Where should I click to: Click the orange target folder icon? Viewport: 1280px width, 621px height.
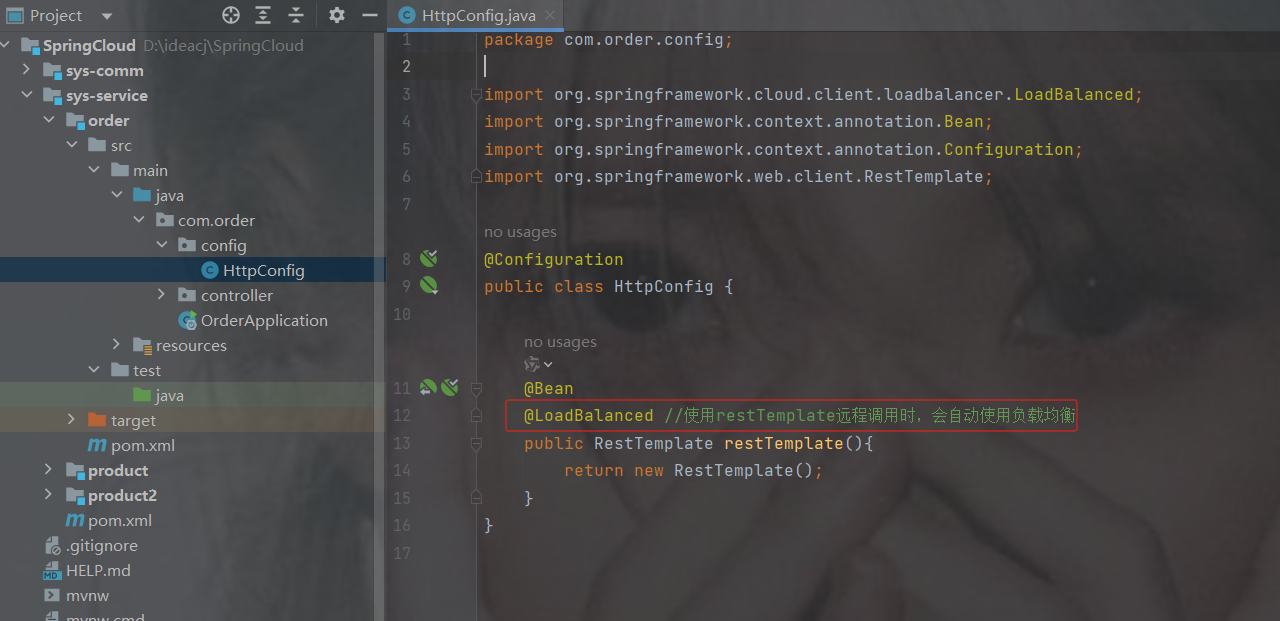click(97, 420)
